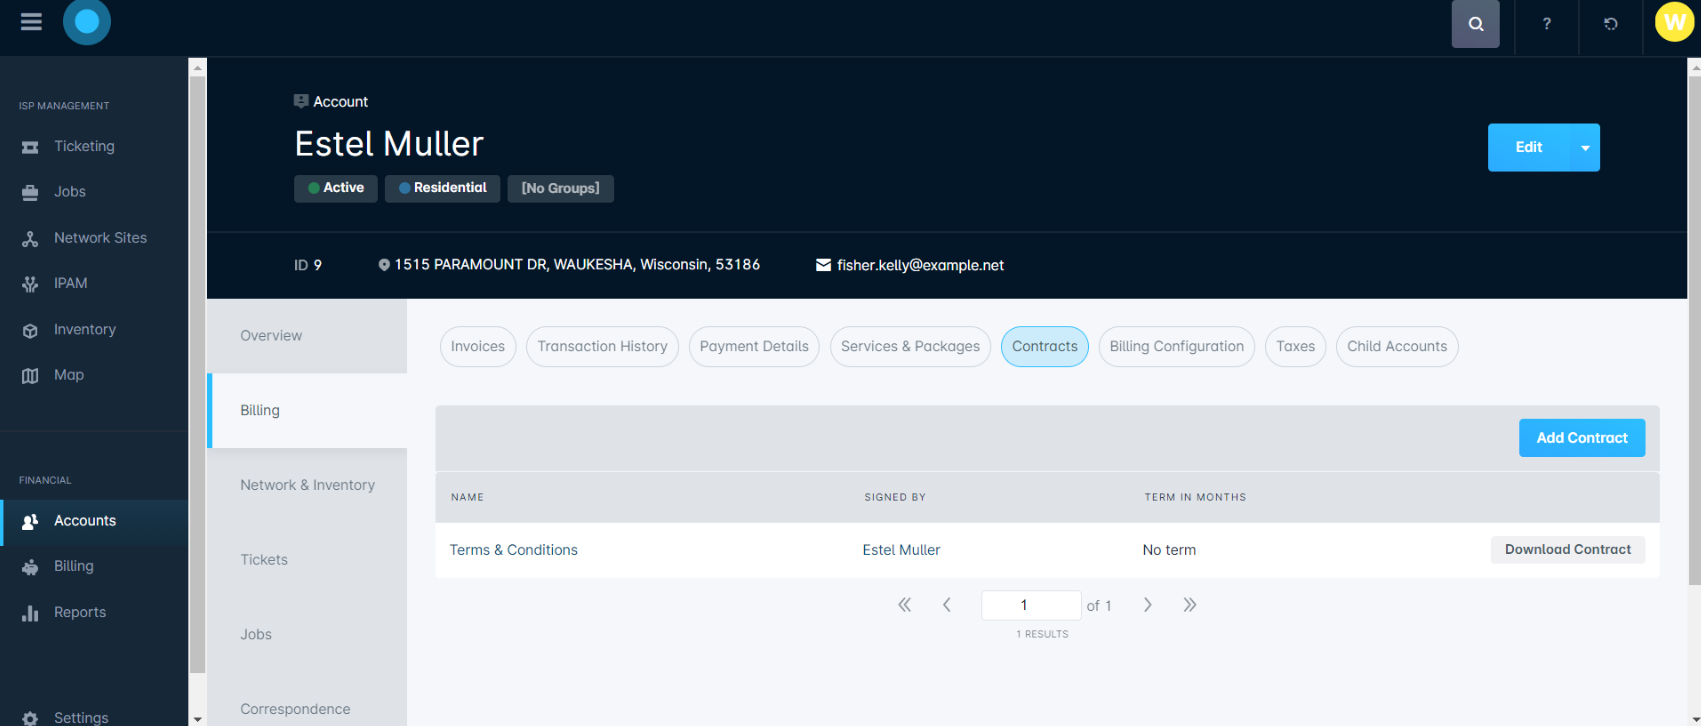Click the [No Groups] badge

pos(561,189)
